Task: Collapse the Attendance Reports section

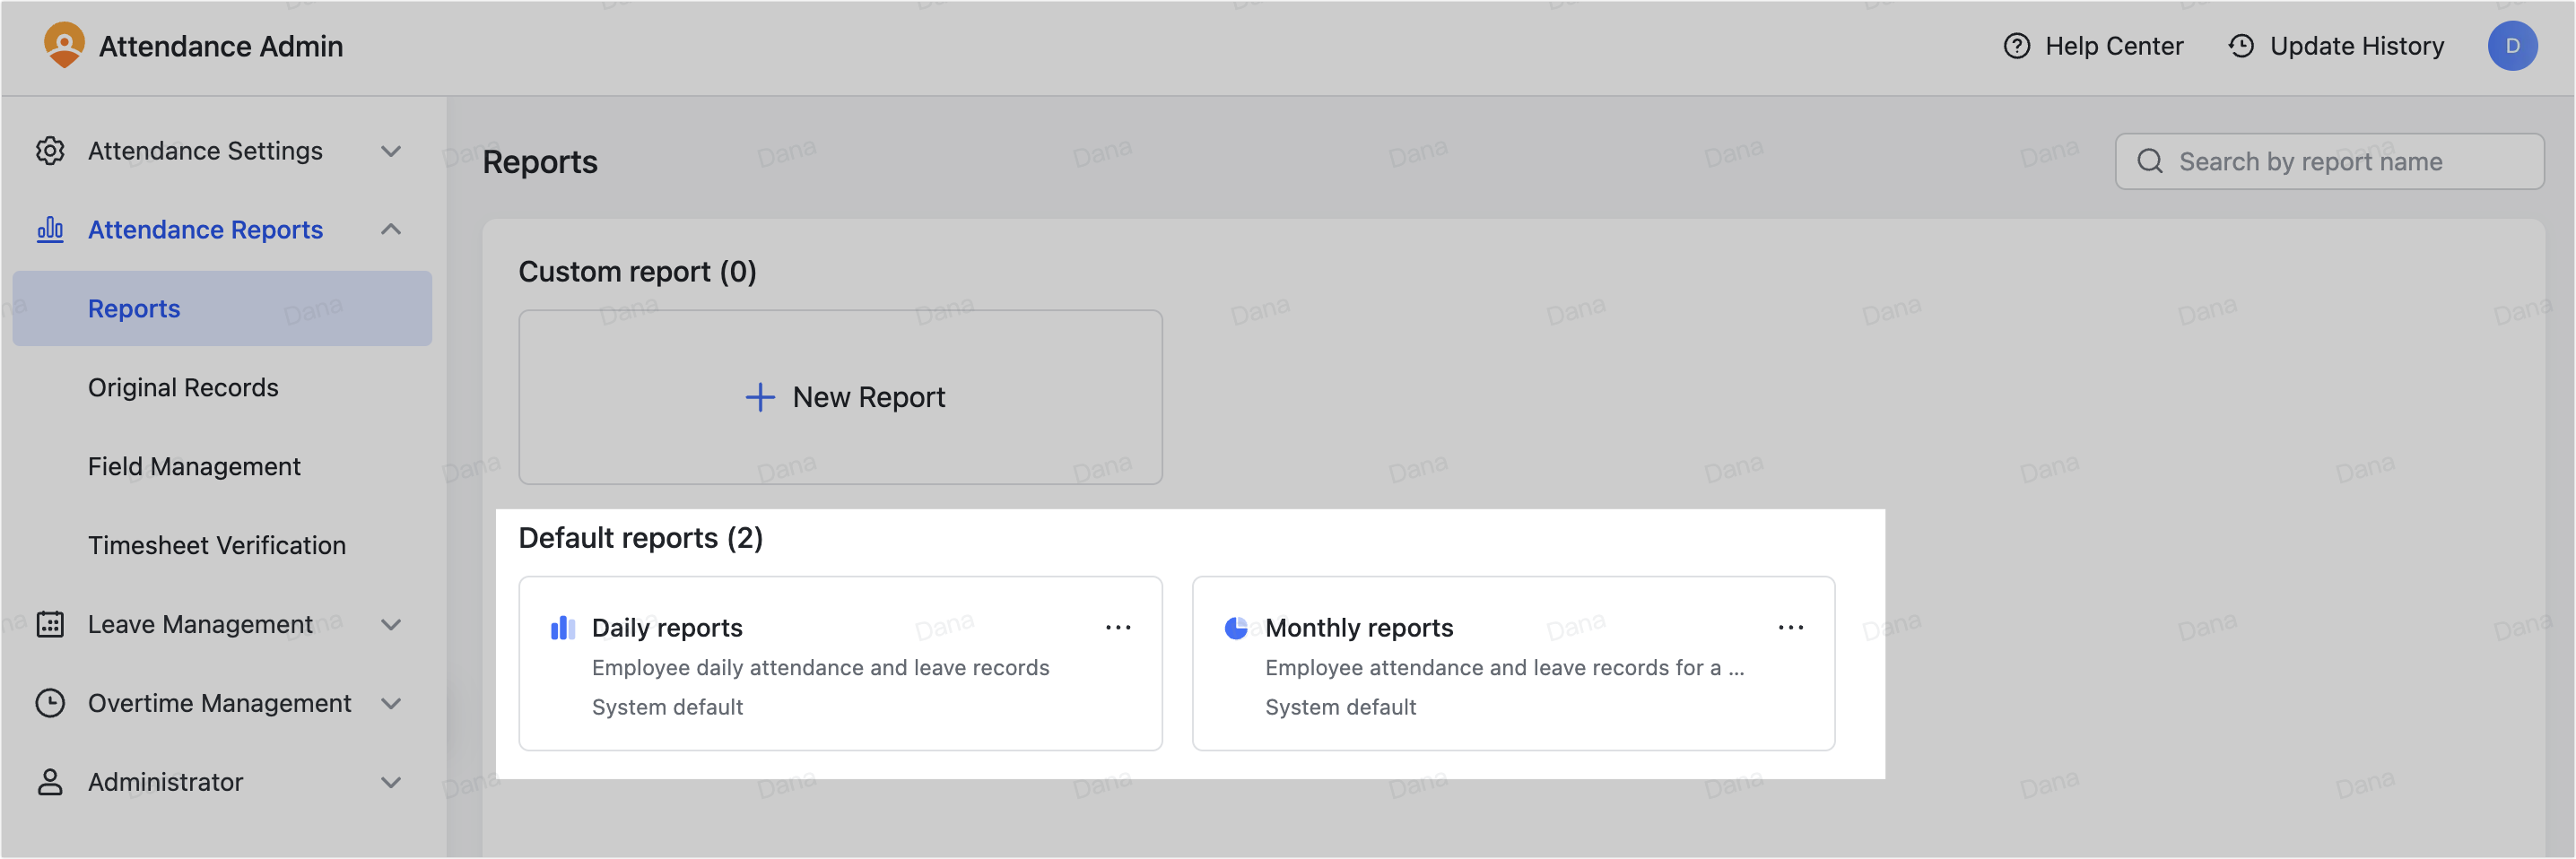Action: tap(391, 229)
